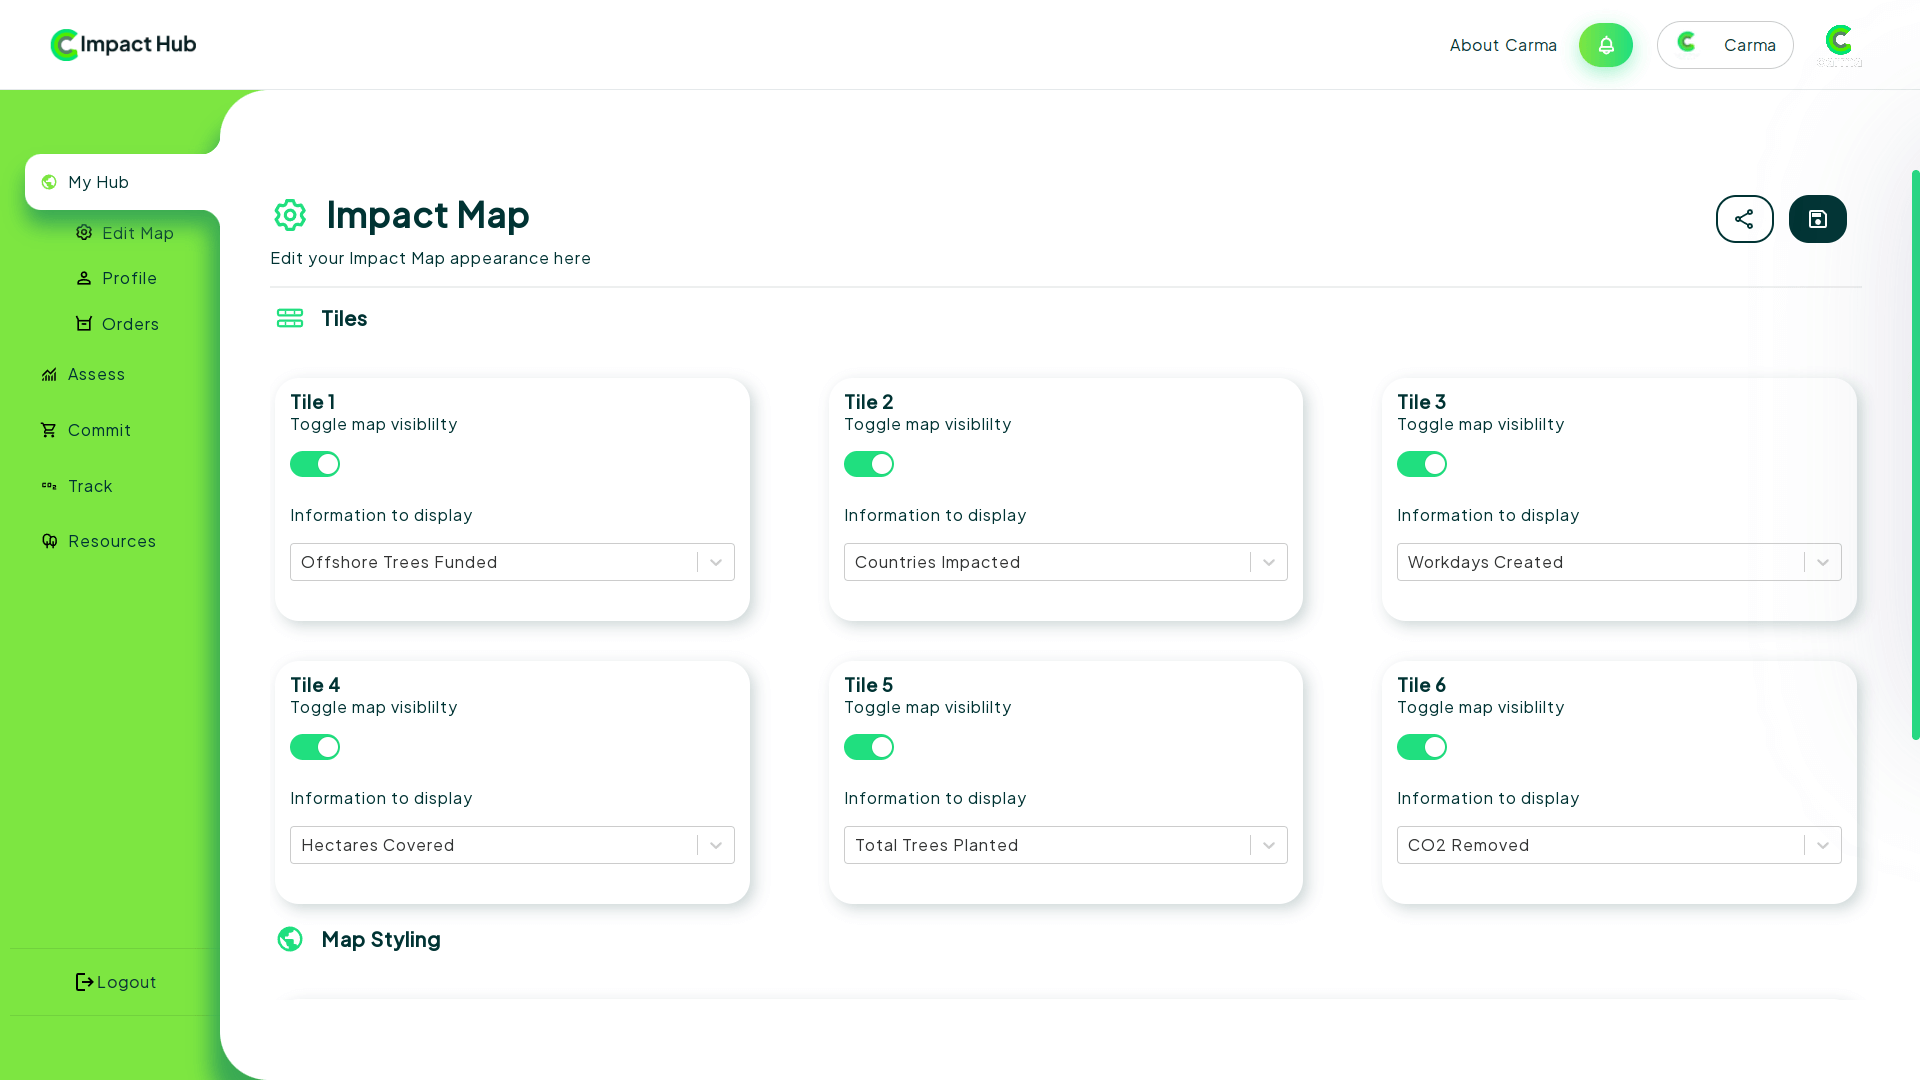Click the green vertical page scrollbar

click(x=1915, y=455)
